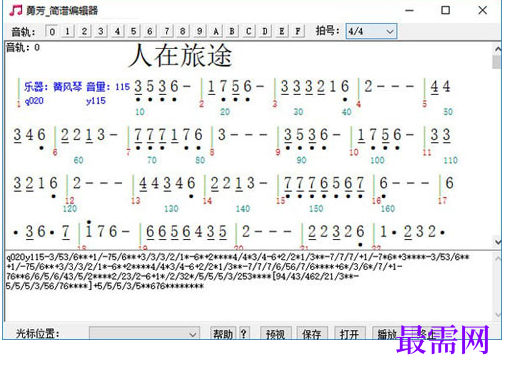Minimize the editor window

[410, 10]
